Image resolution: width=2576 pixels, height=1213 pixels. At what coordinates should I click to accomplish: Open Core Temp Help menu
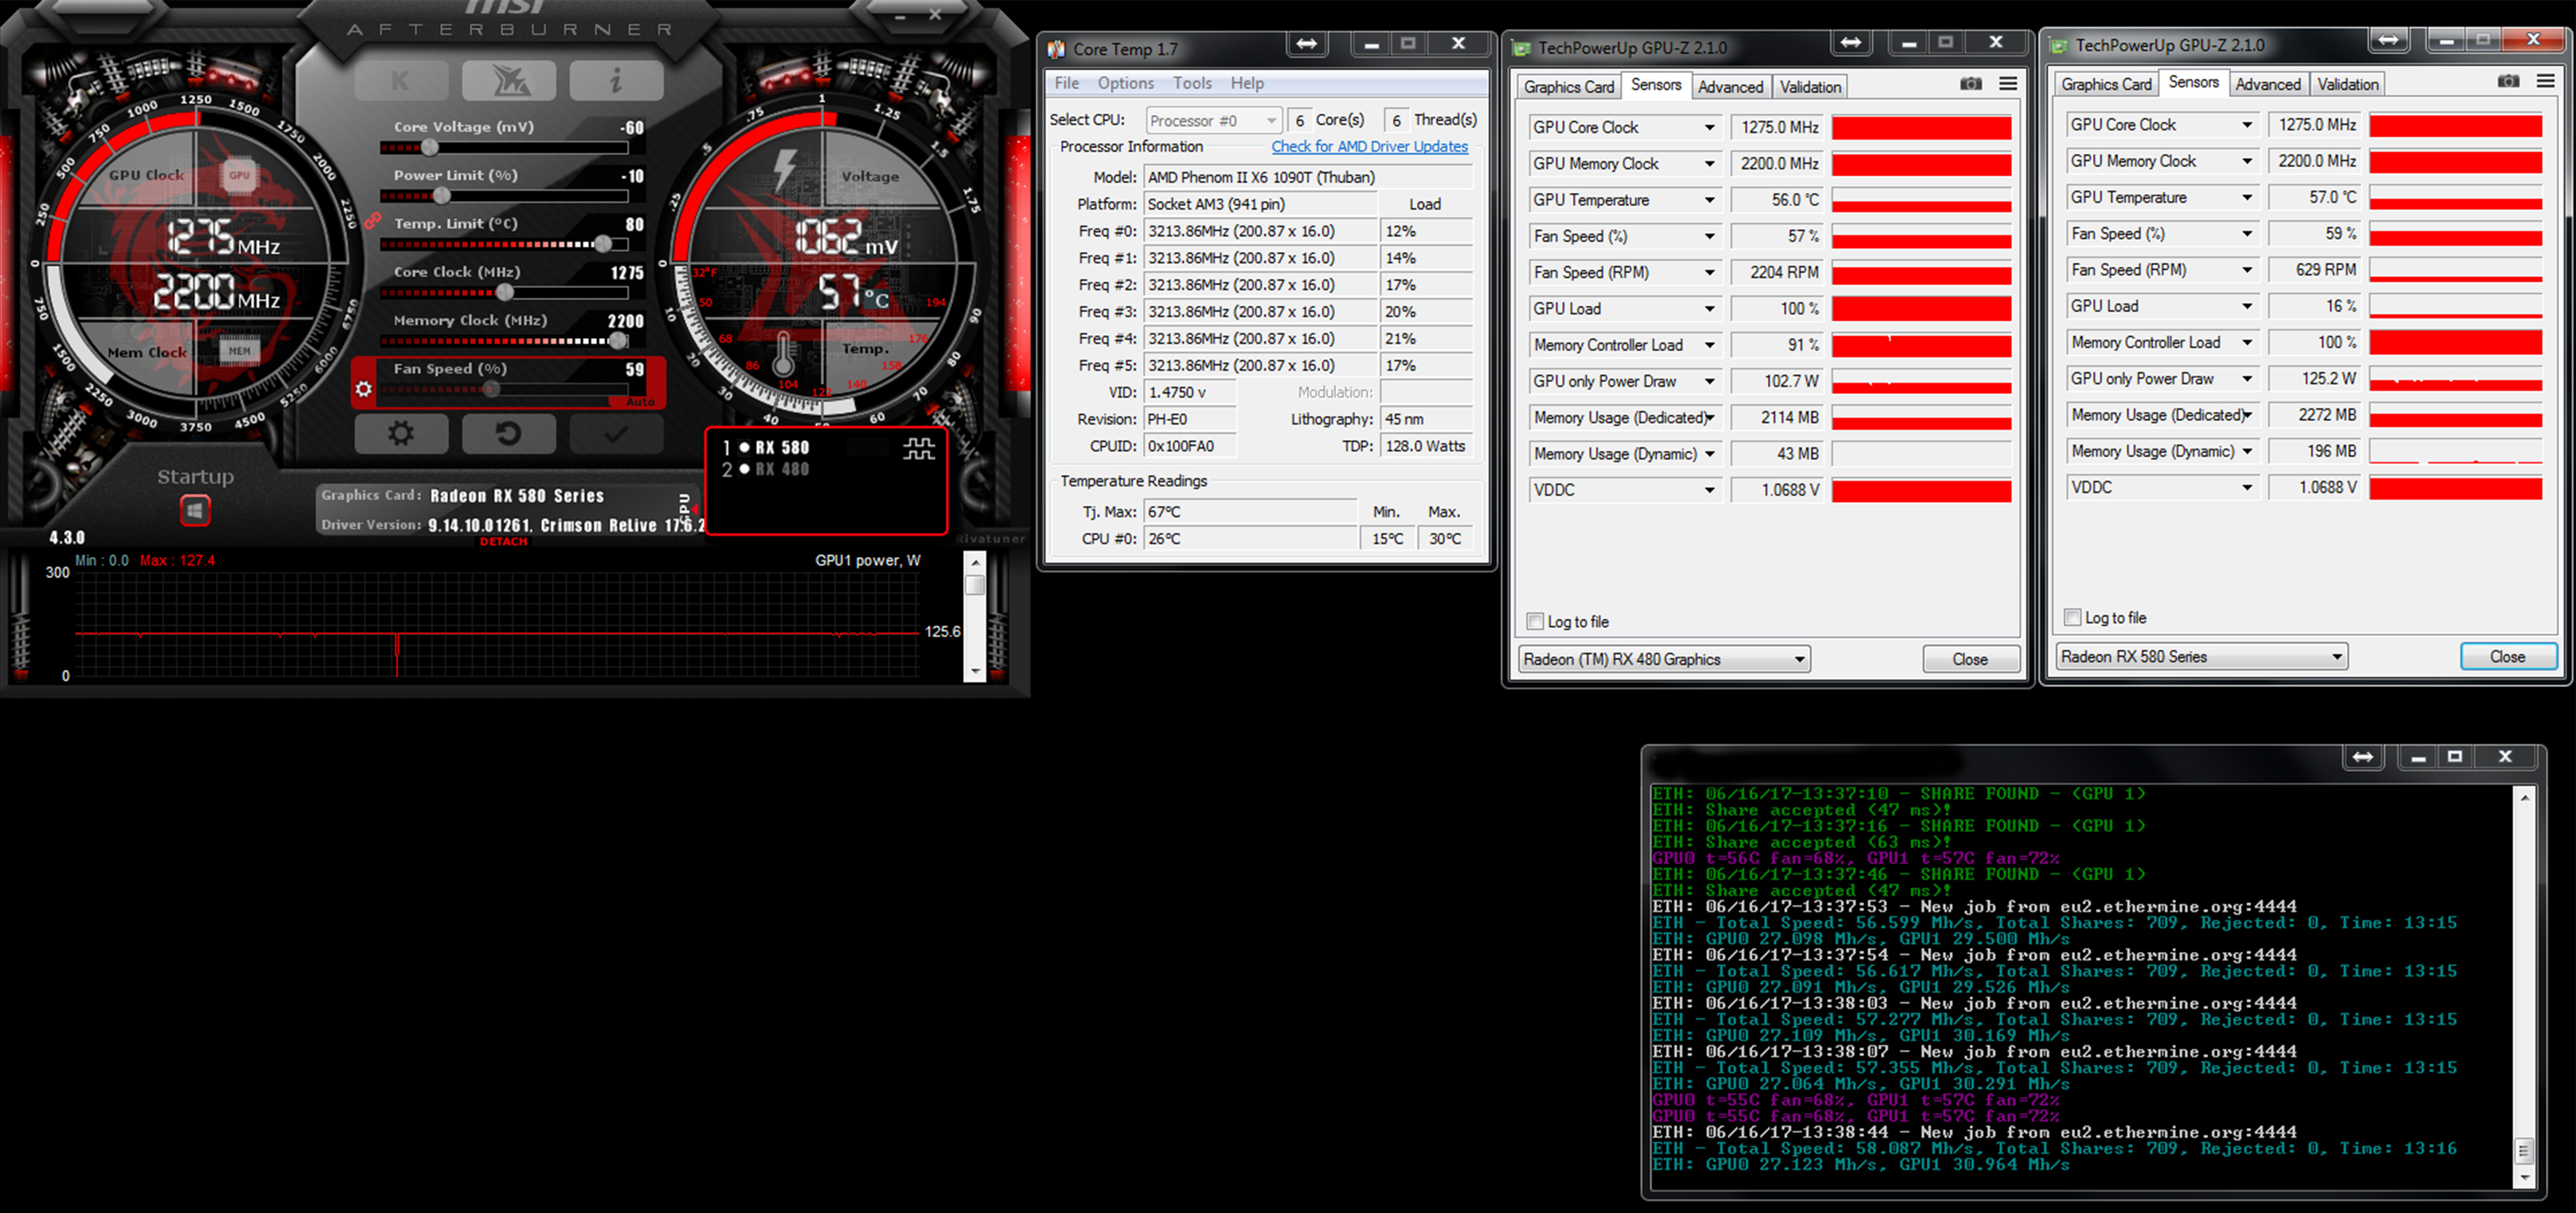point(1246,83)
